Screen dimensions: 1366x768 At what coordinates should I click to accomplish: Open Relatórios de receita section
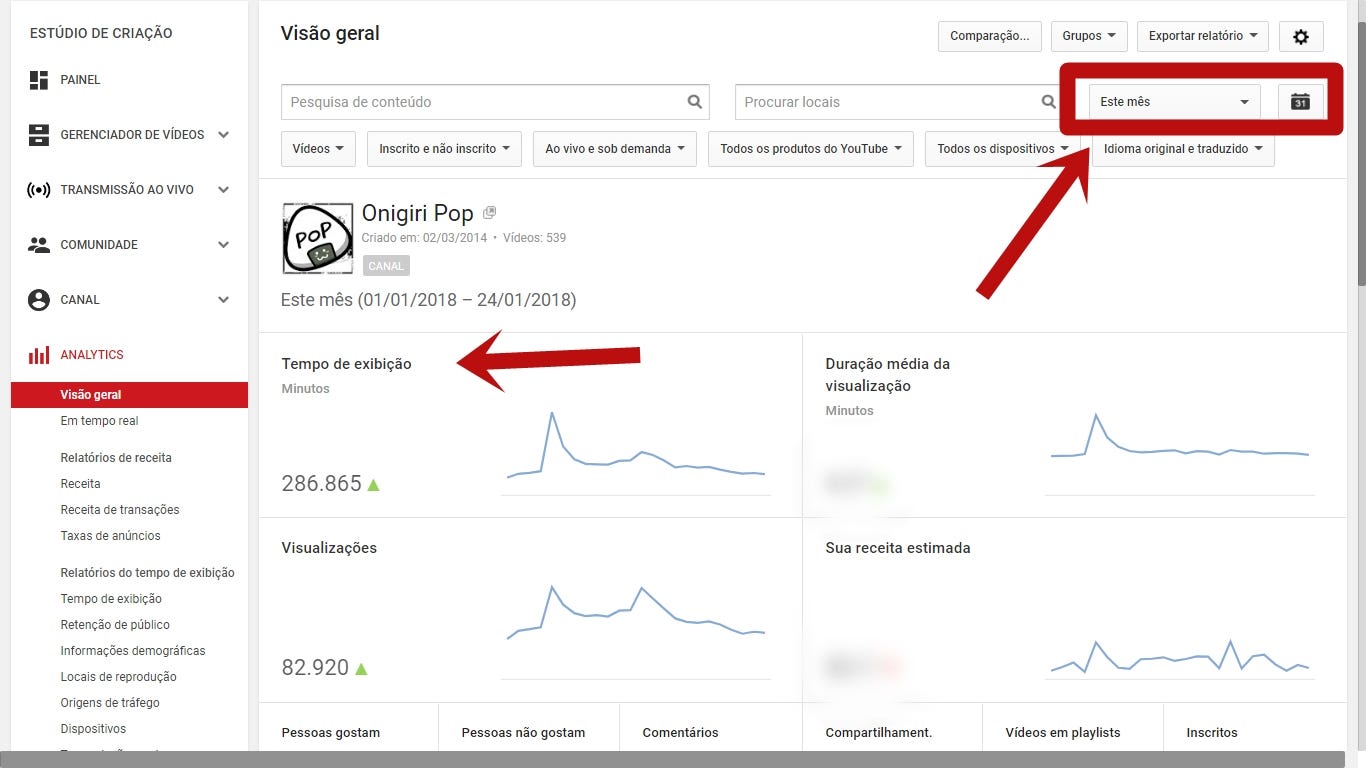point(116,458)
